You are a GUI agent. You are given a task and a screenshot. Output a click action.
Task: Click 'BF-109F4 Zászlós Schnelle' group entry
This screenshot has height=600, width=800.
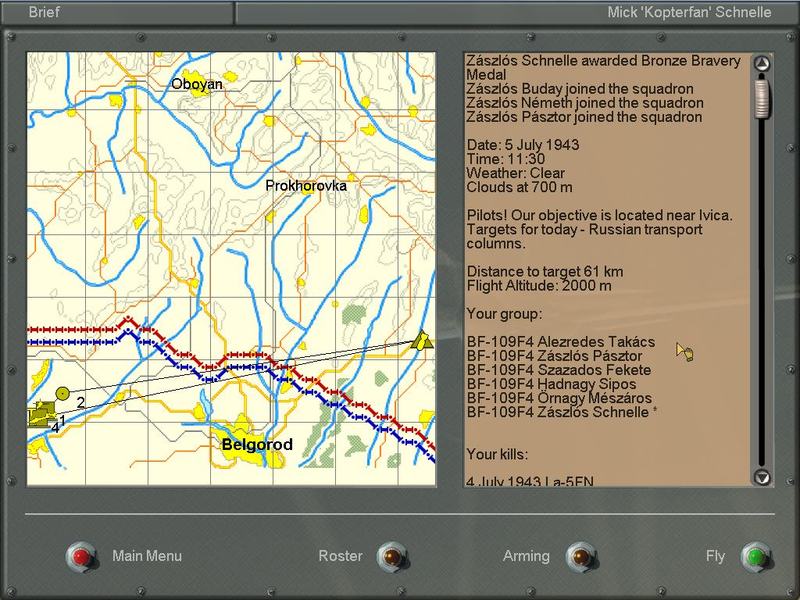[558, 412]
